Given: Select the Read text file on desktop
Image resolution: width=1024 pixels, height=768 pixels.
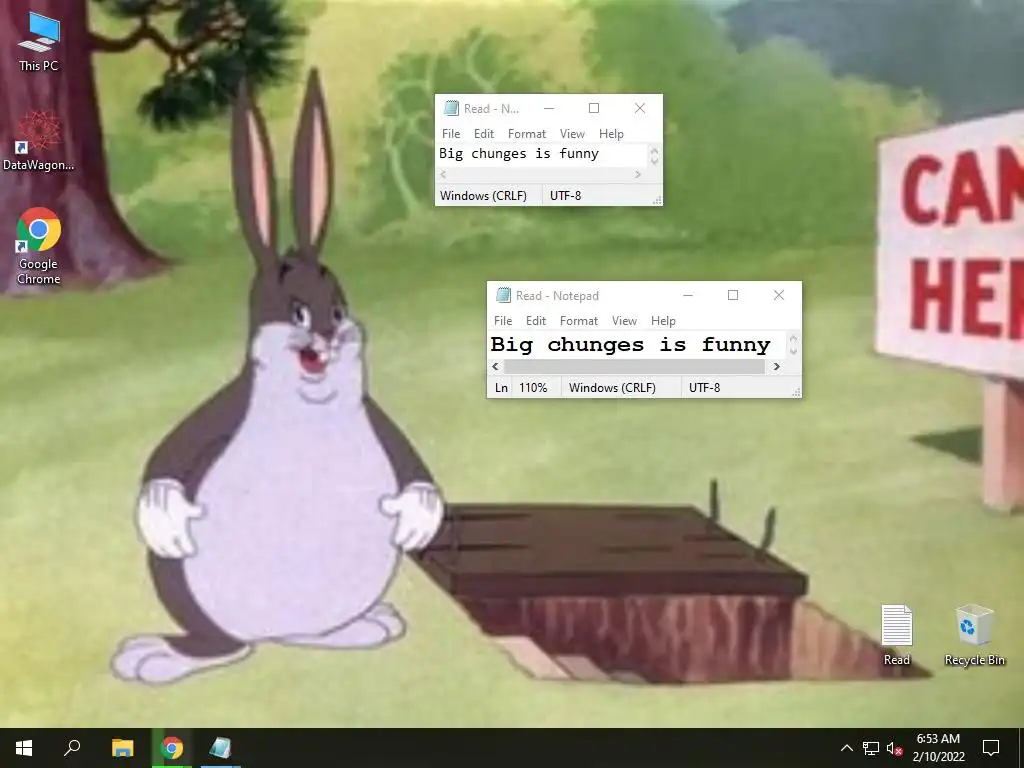Looking at the screenshot, I should (x=896, y=635).
